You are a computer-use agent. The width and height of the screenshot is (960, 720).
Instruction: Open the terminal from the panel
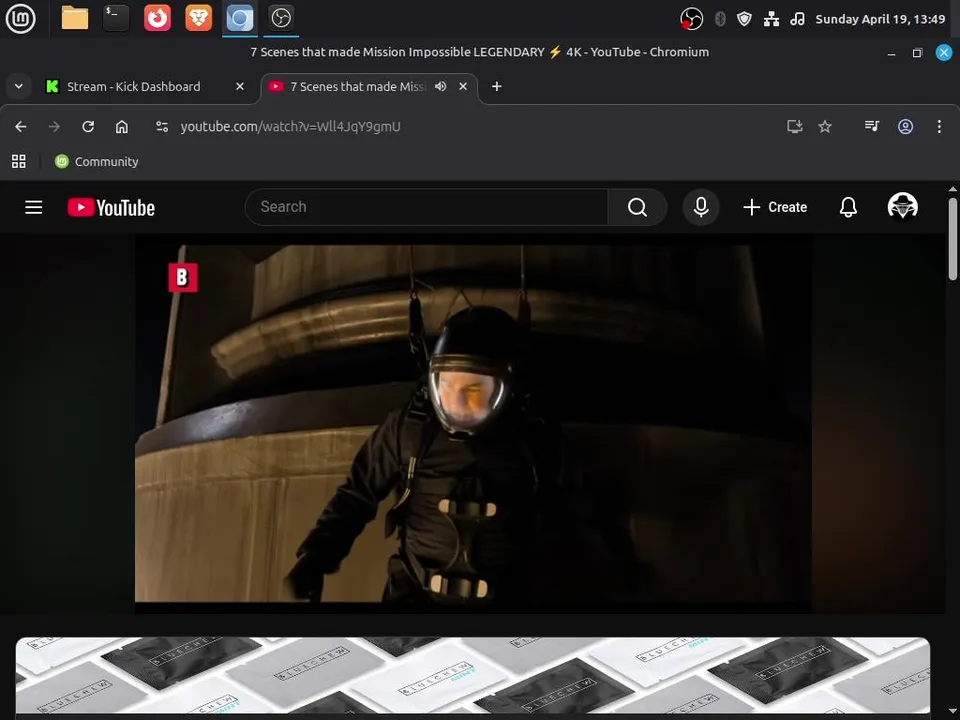pyautogui.click(x=116, y=18)
